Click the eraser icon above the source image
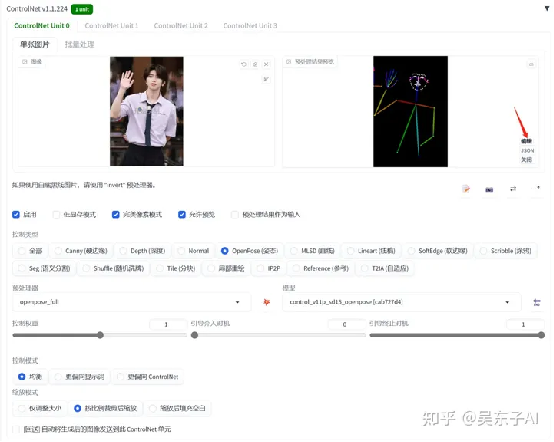 click(255, 64)
